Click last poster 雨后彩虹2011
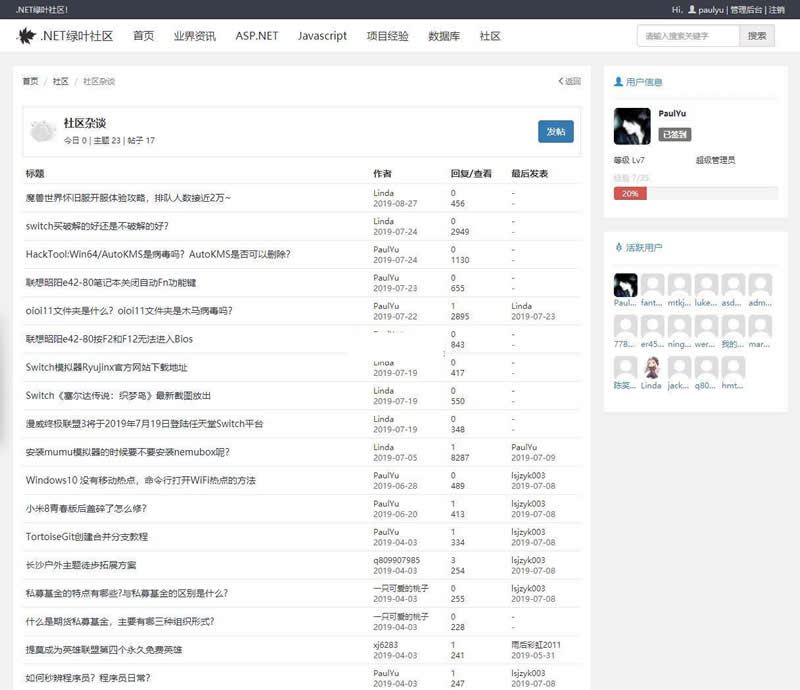 coord(536,645)
